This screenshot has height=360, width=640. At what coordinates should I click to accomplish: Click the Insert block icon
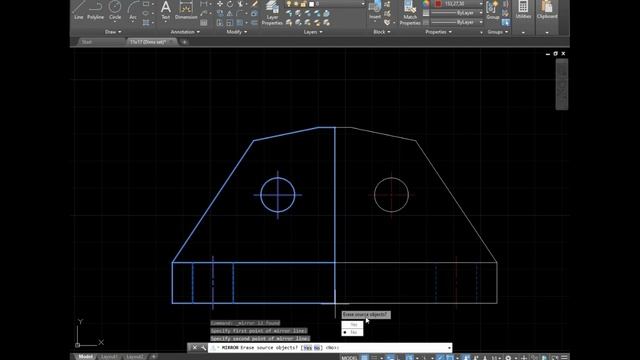point(375,10)
